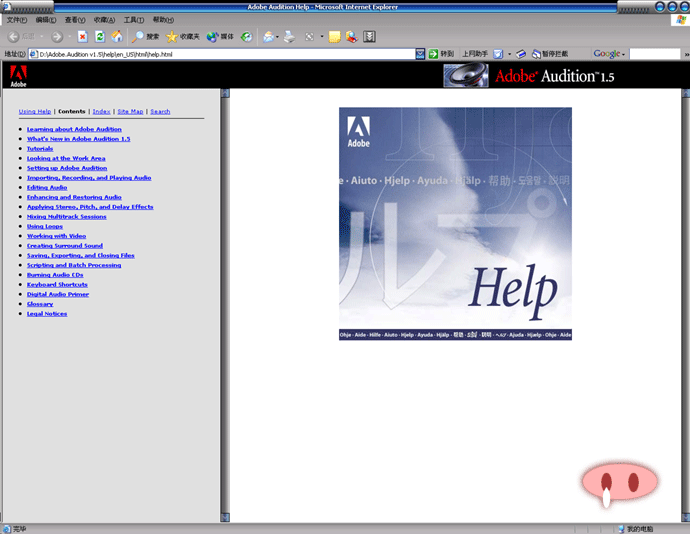Click the eraser icon in assistant toolbar

(521, 54)
